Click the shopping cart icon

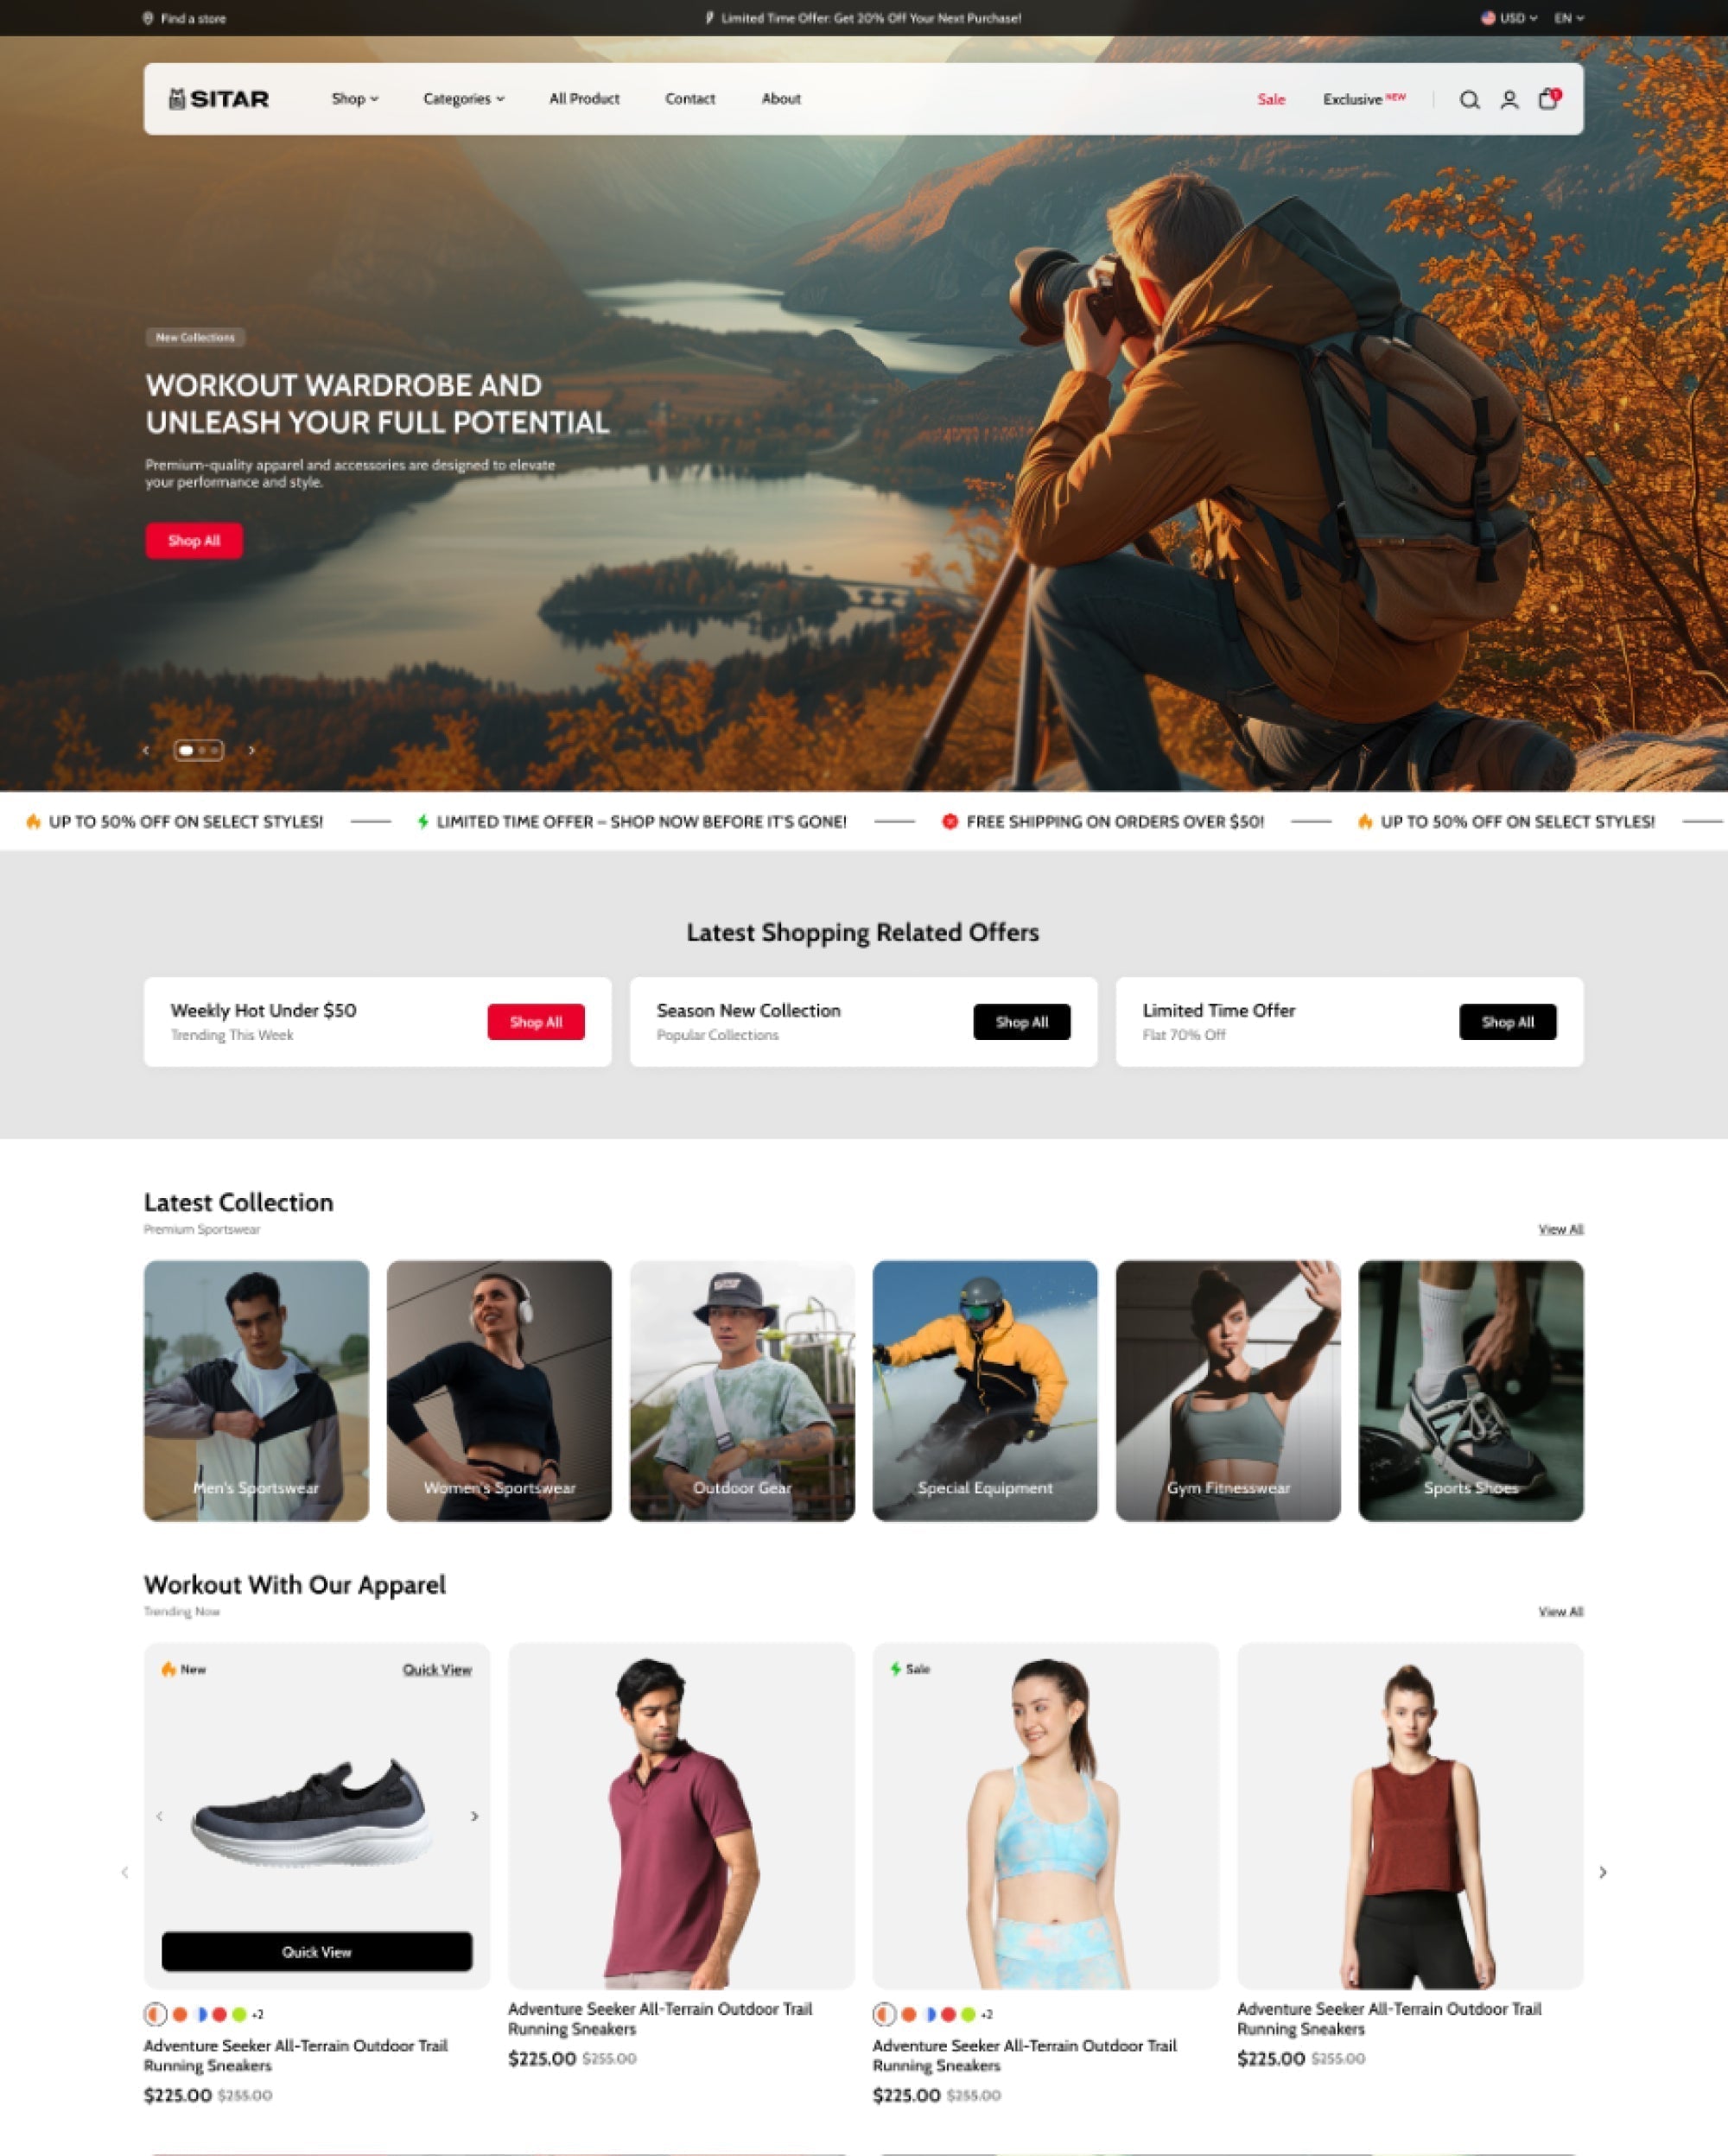pos(1550,98)
